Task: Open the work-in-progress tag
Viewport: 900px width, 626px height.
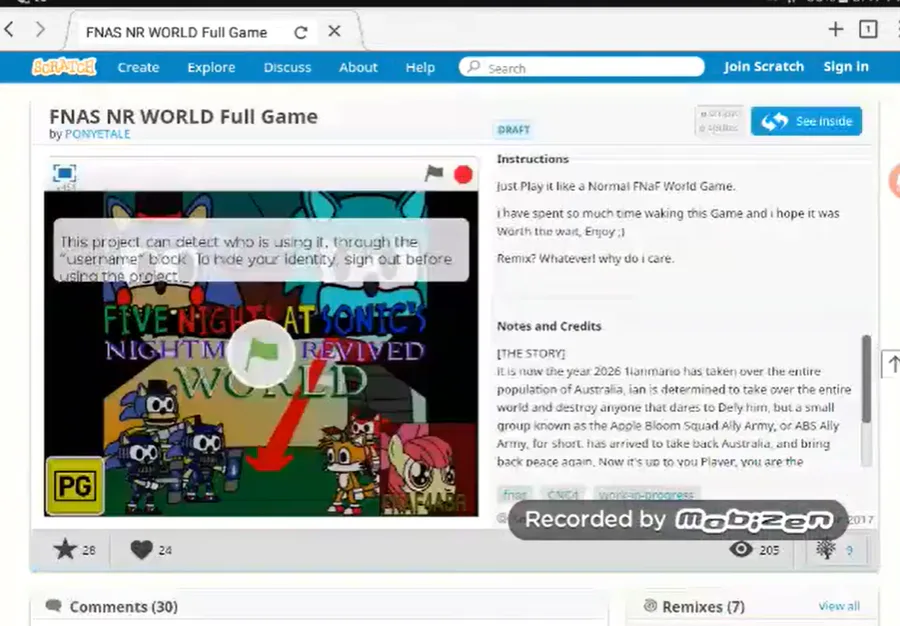Action: 646,495
